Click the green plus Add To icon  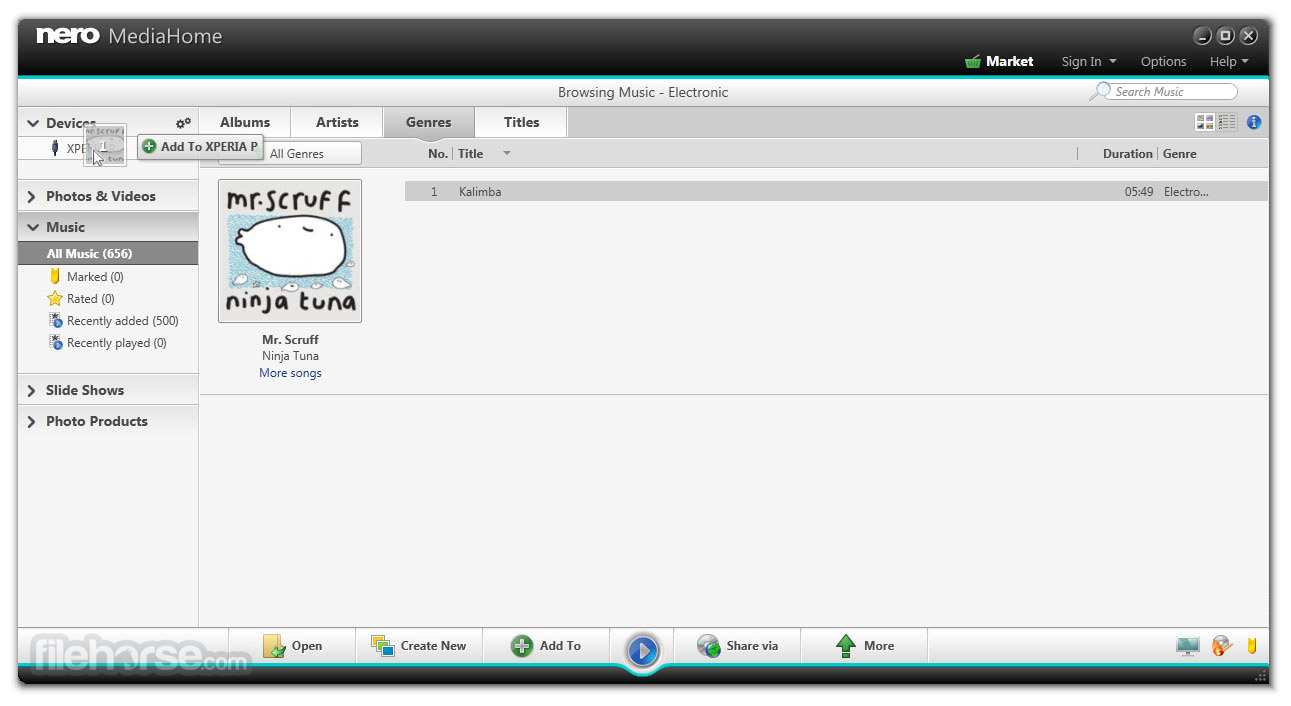522,646
